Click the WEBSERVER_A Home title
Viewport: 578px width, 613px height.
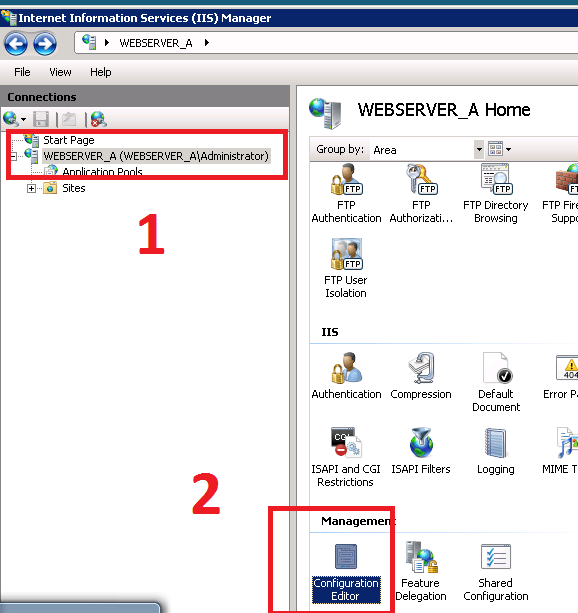[444, 110]
